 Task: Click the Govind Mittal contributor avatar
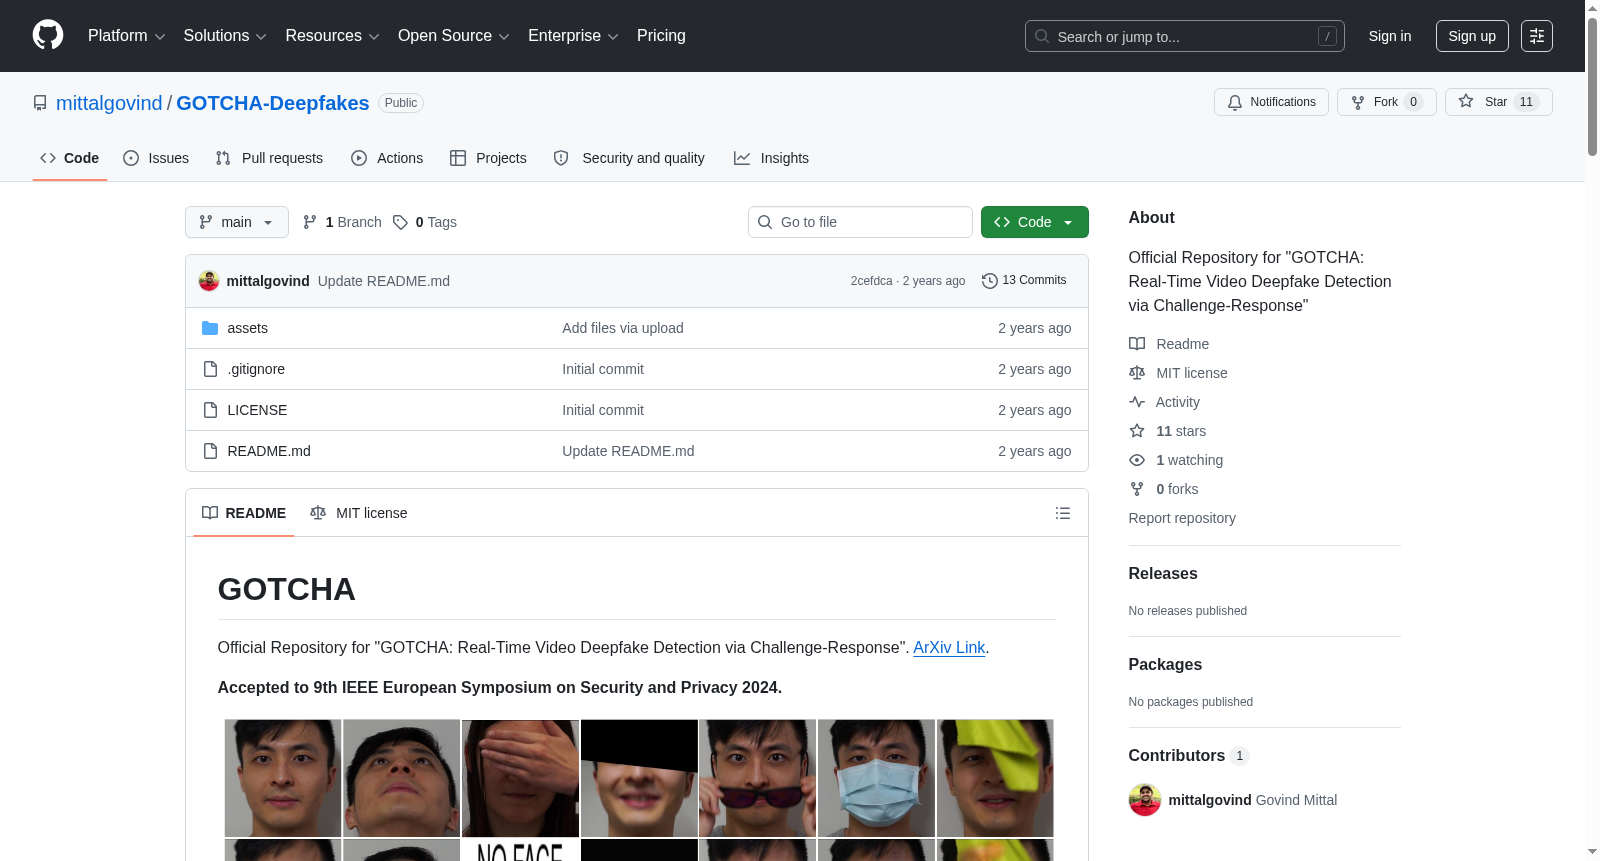[1145, 800]
